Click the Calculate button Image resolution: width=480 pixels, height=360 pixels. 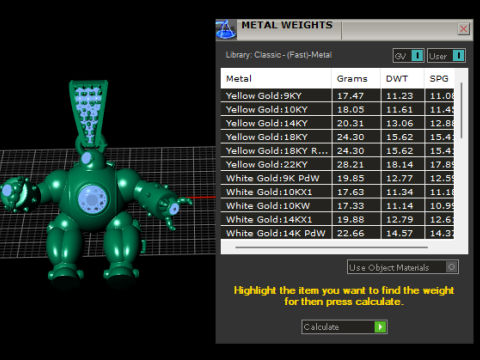(344, 327)
